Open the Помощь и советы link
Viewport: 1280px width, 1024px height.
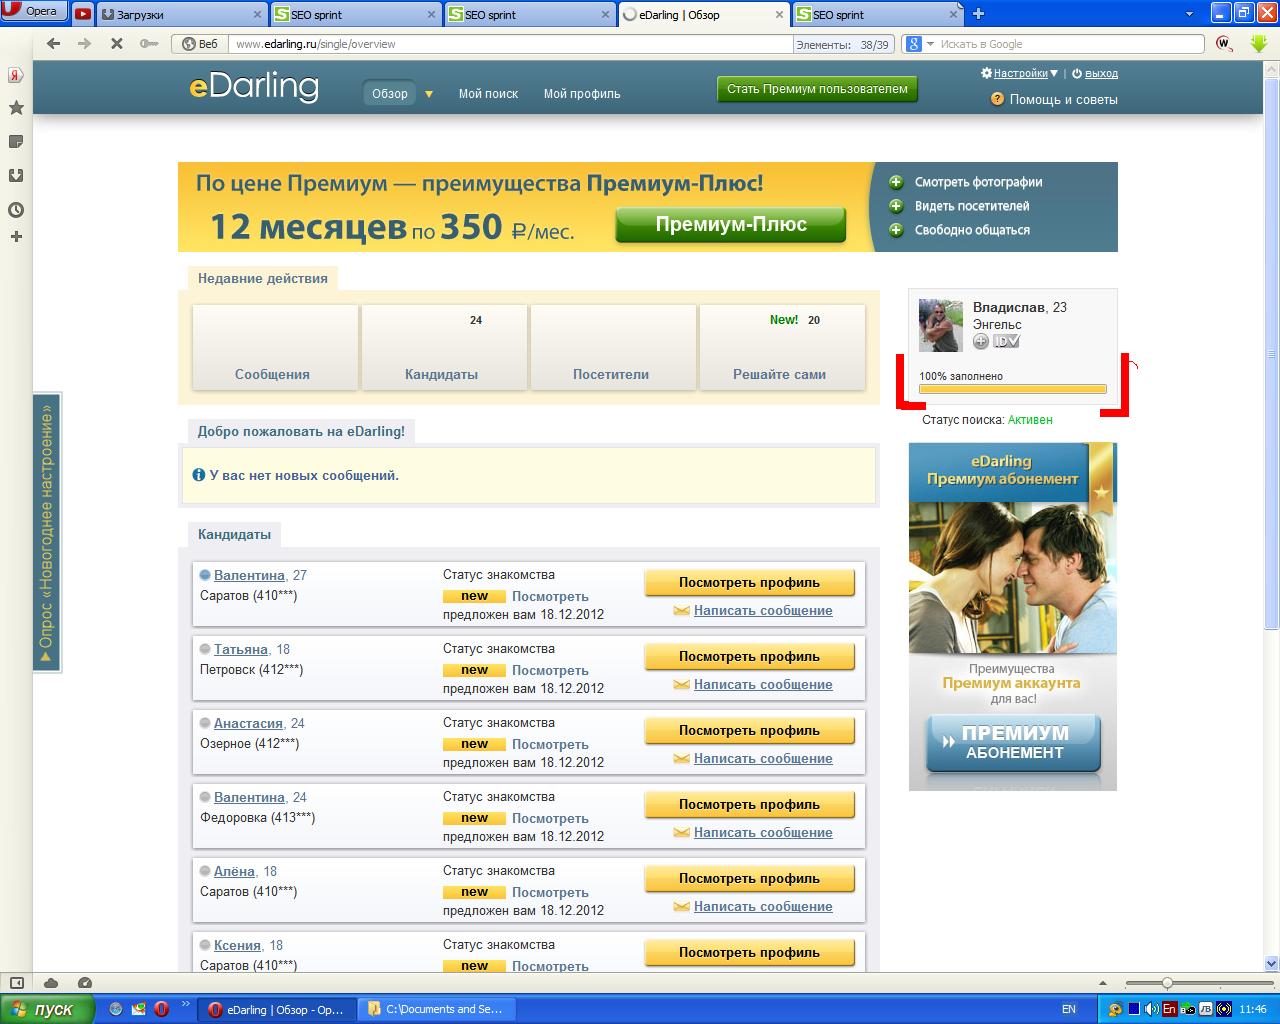[1064, 99]
